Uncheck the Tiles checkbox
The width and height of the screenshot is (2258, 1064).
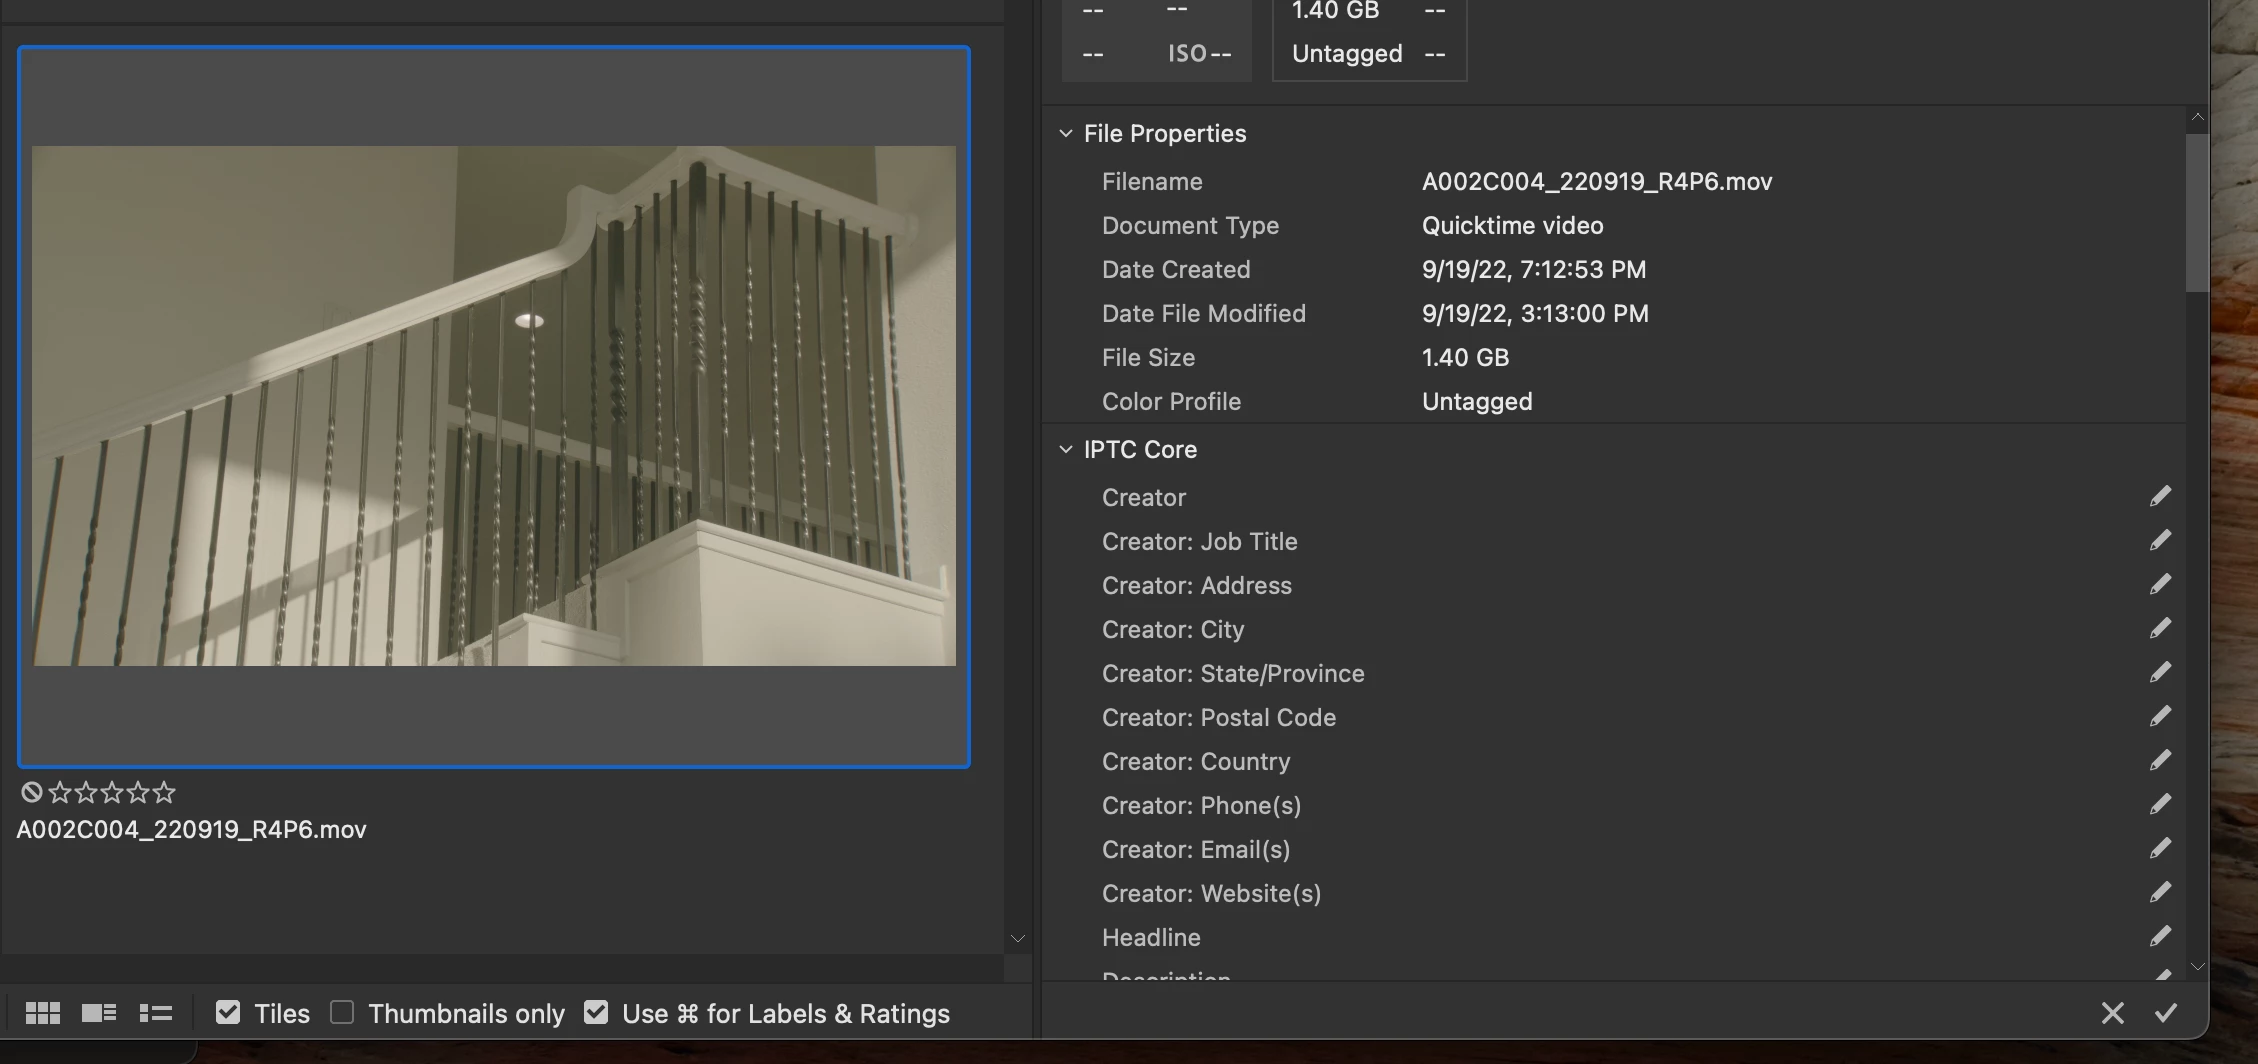[x=228, y=1013]
